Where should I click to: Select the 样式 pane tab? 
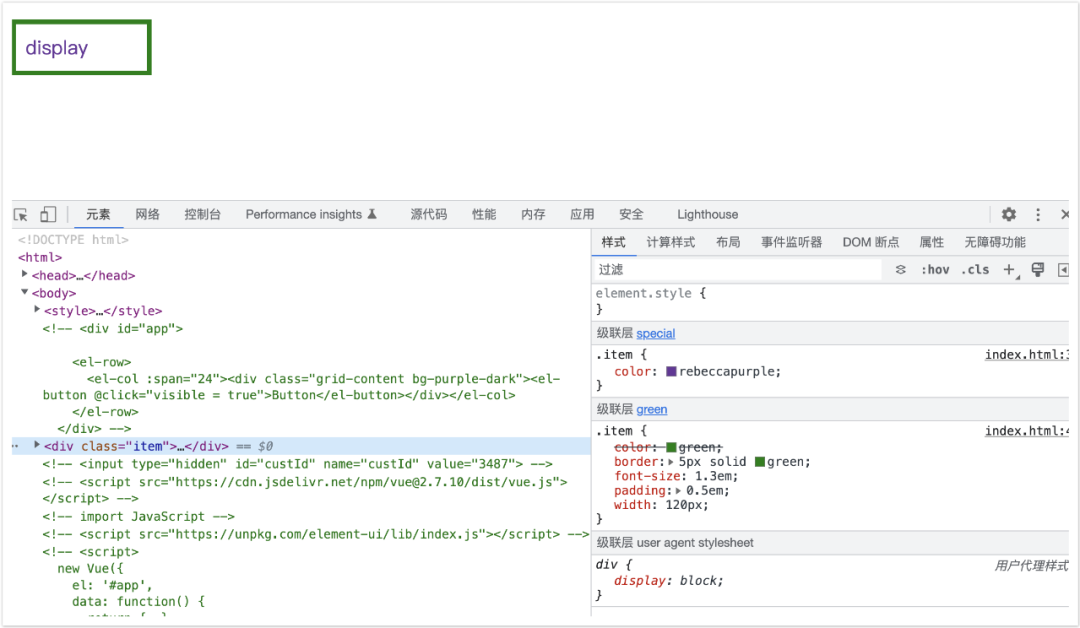(x=613, y=242)
